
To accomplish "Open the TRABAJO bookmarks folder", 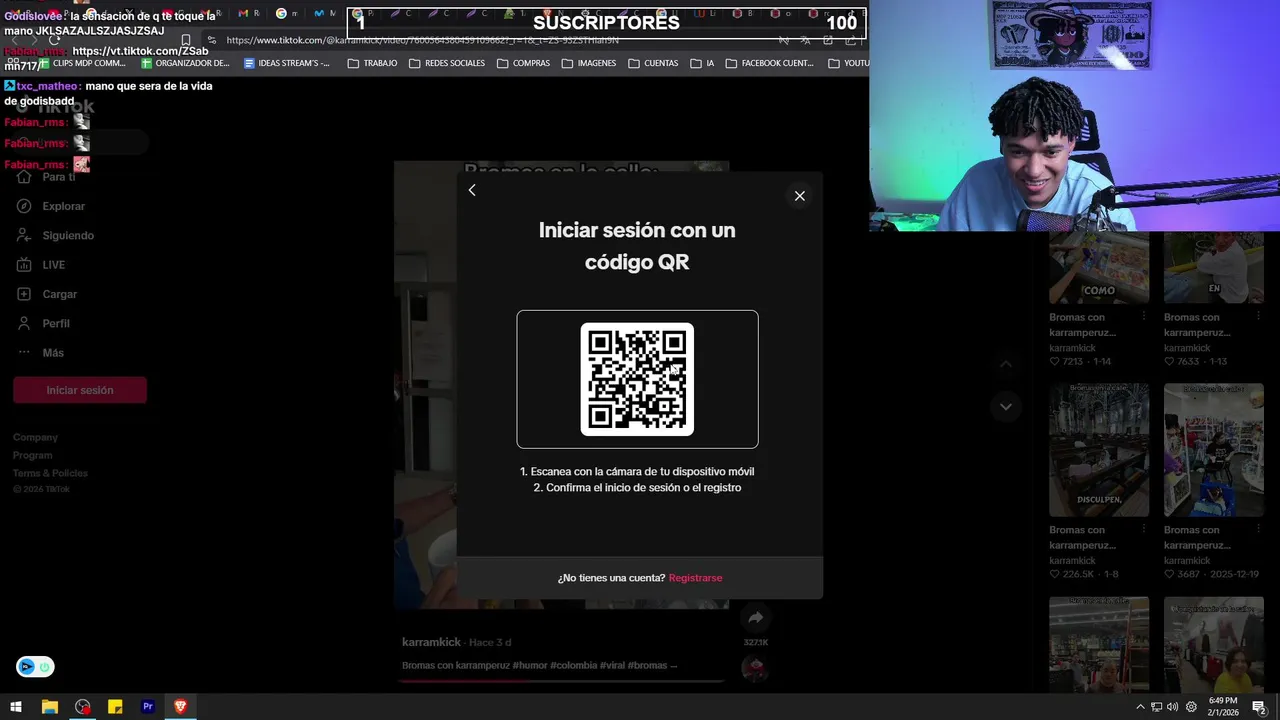I will pos(372,63).
